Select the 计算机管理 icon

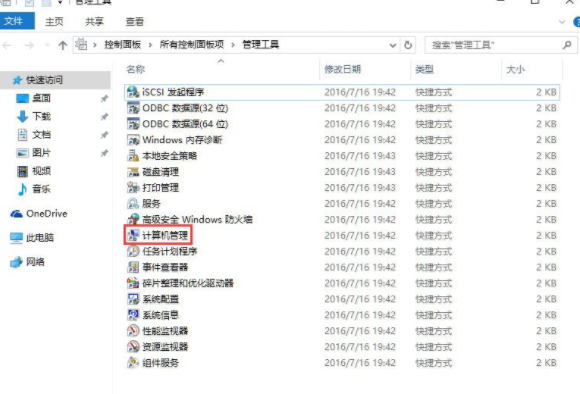133,235
